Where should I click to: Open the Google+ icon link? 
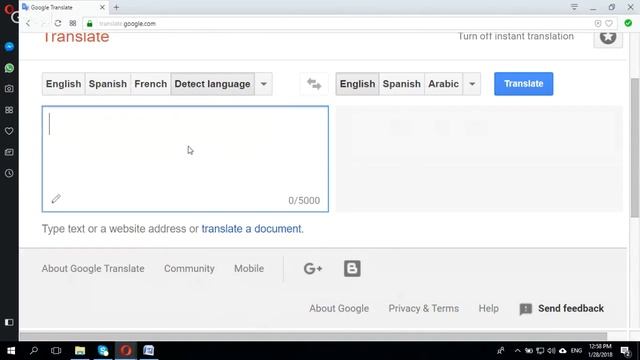313,269
